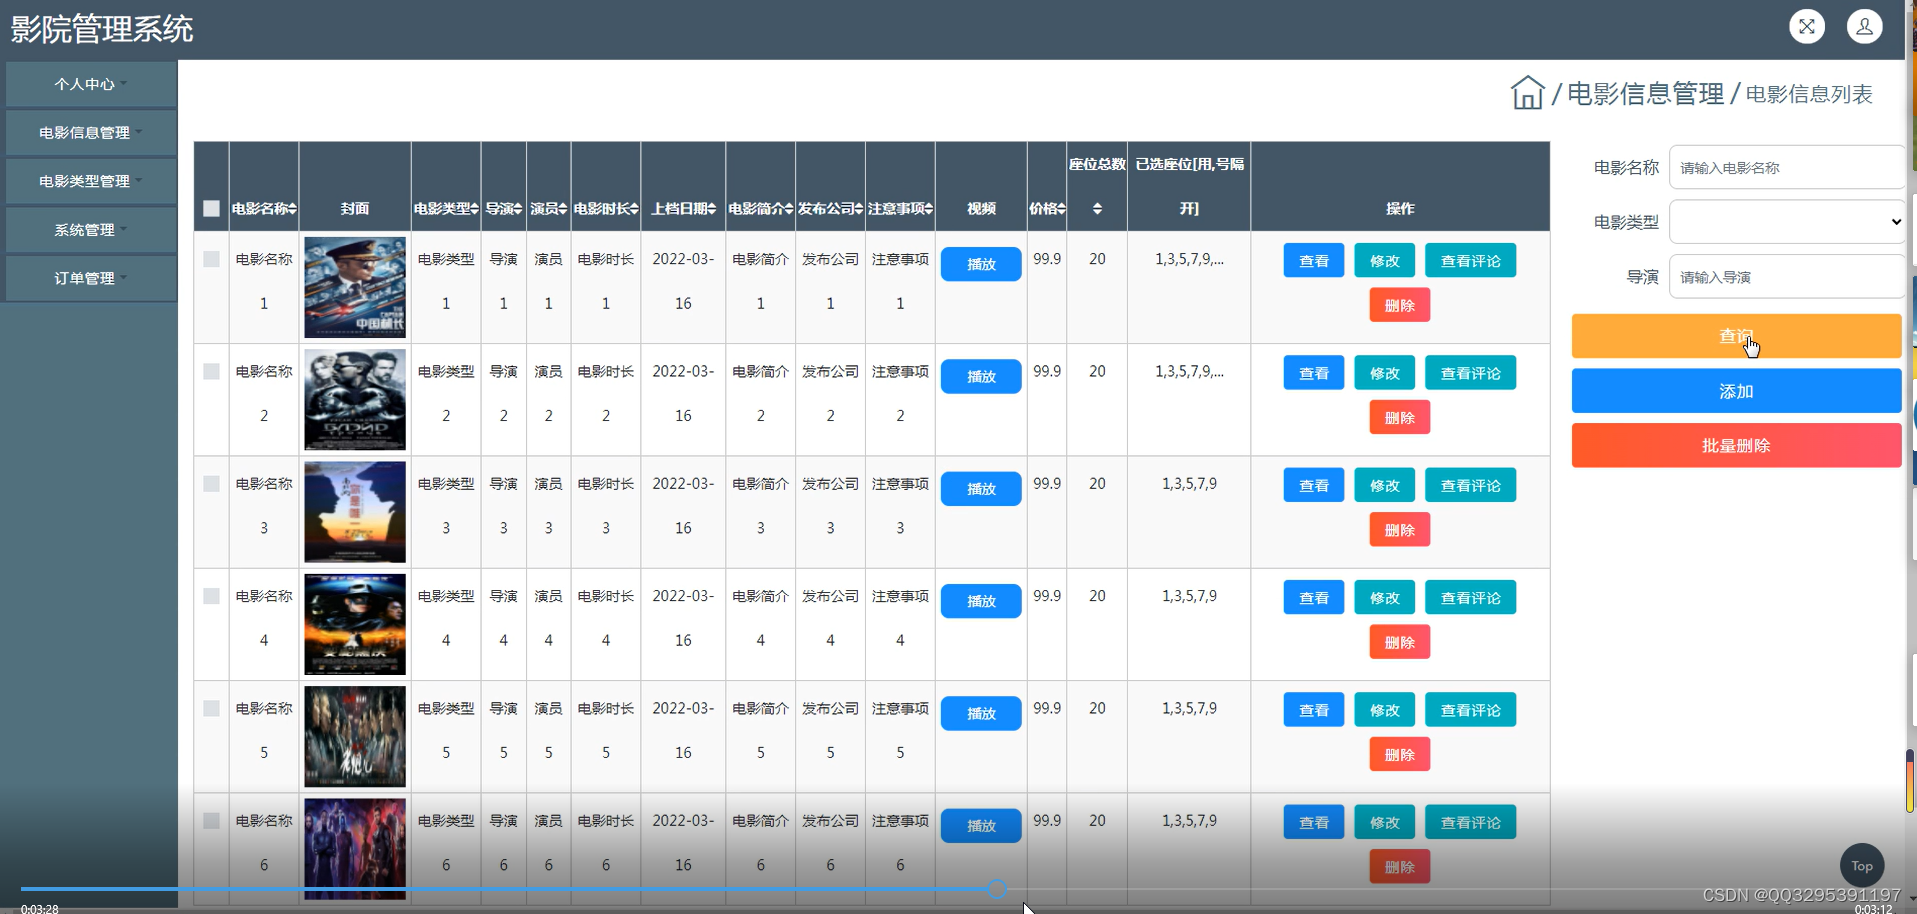Screen dimensions: 1917x914
Task: Expand the 电影信息管理 sidebar menu
Action: 91,132
